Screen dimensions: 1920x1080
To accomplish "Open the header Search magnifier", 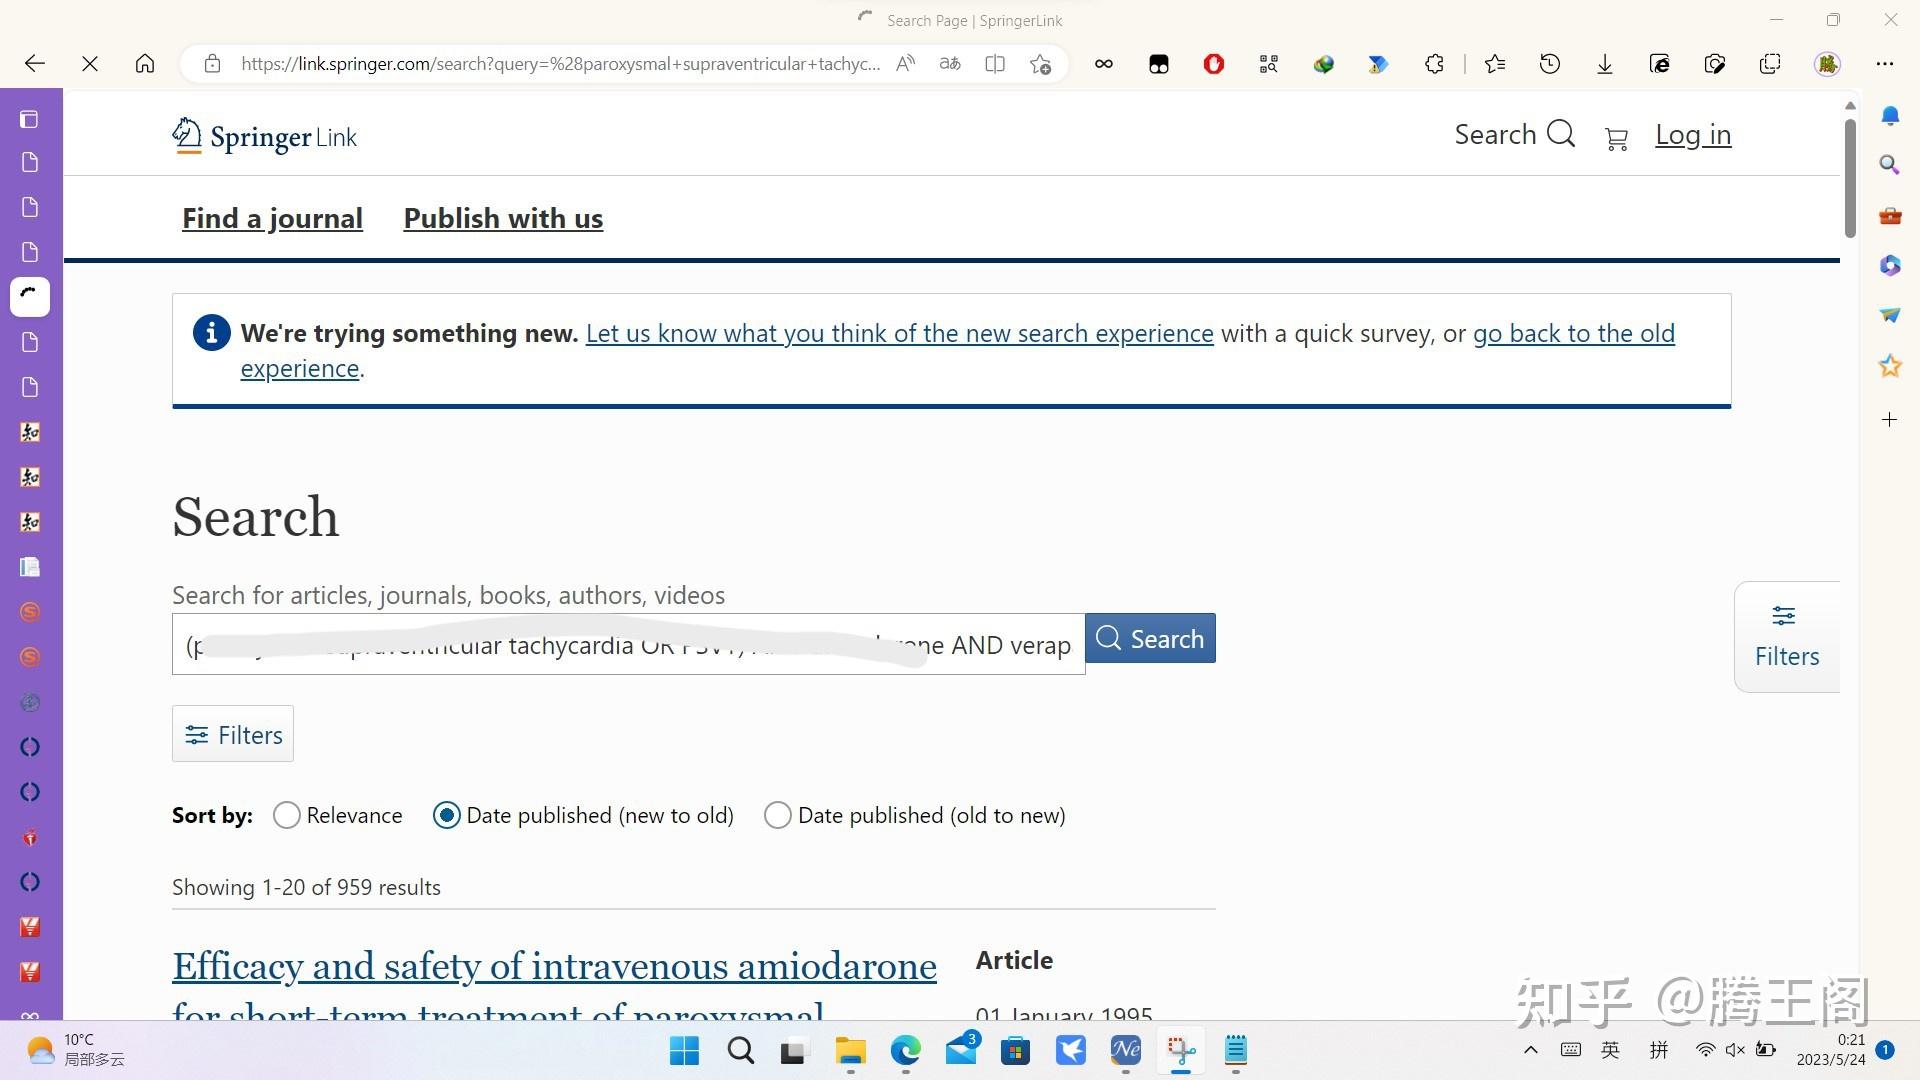I will point(1514,134).
